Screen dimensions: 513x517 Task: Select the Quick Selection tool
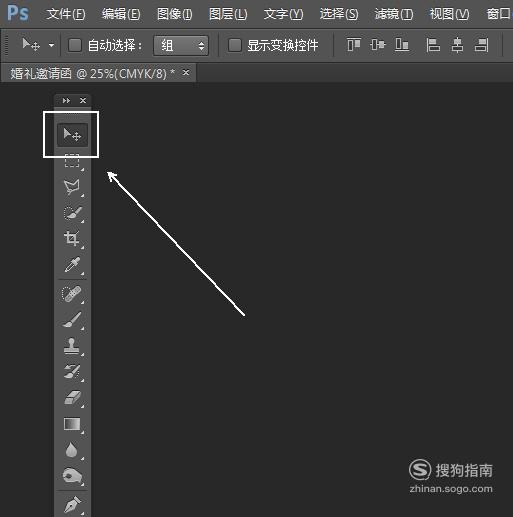[x=72, y=213]
